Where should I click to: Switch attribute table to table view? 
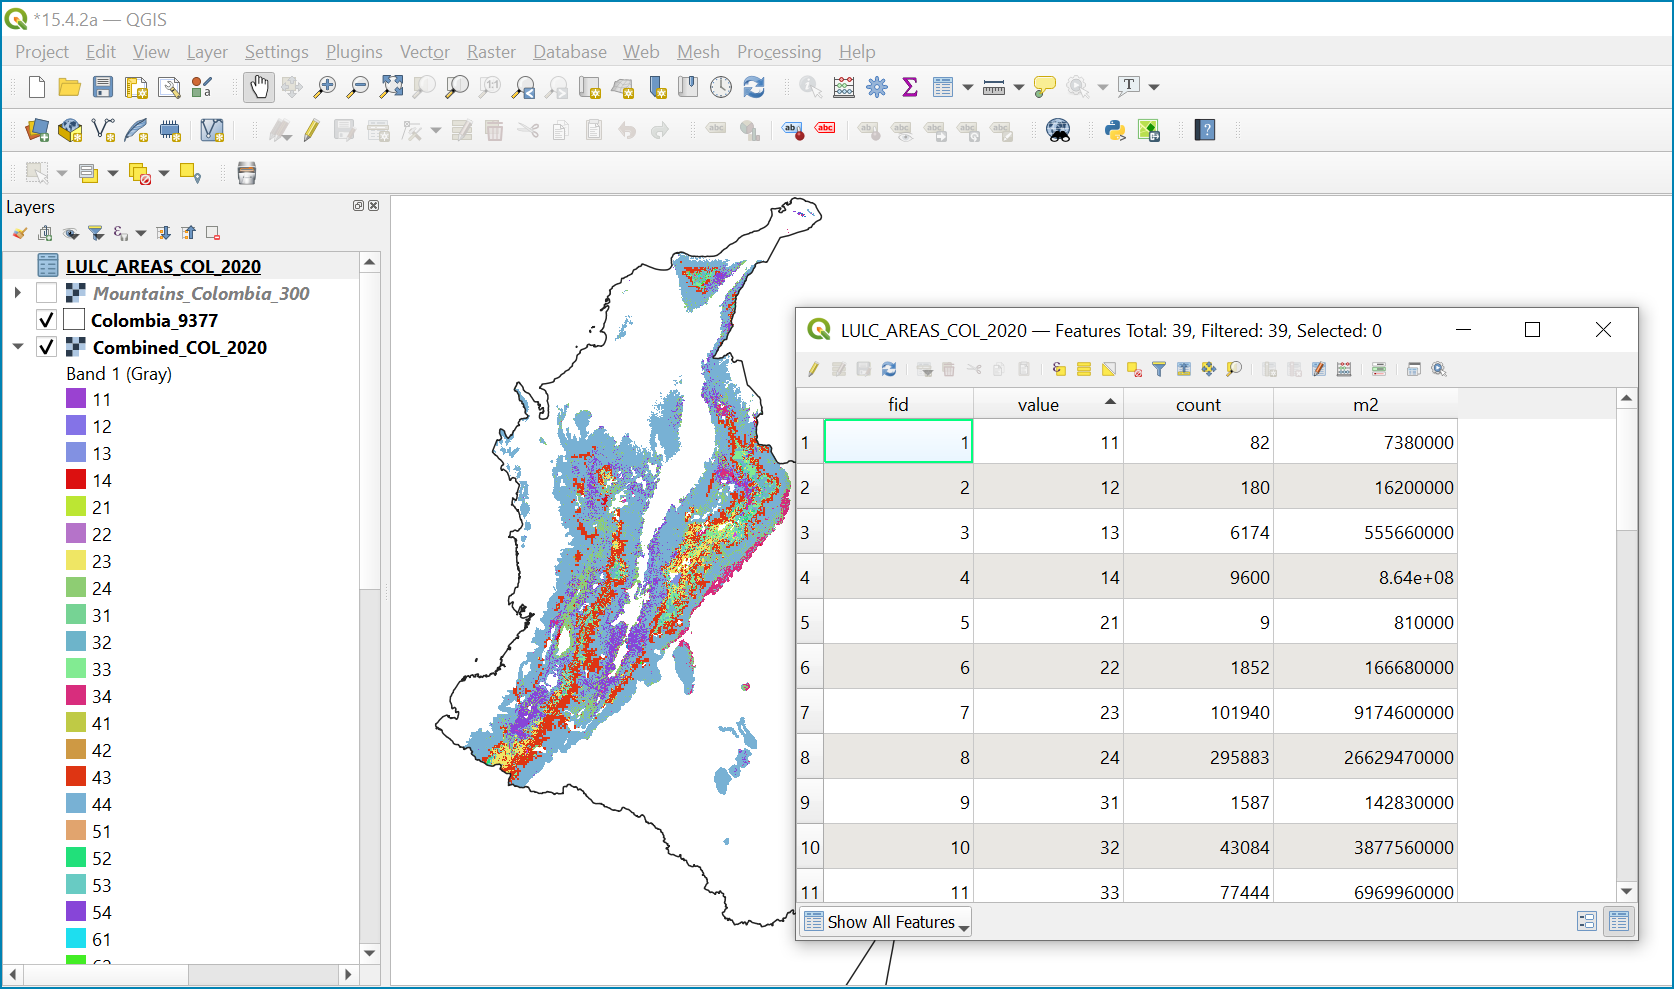pos(1619,921)
